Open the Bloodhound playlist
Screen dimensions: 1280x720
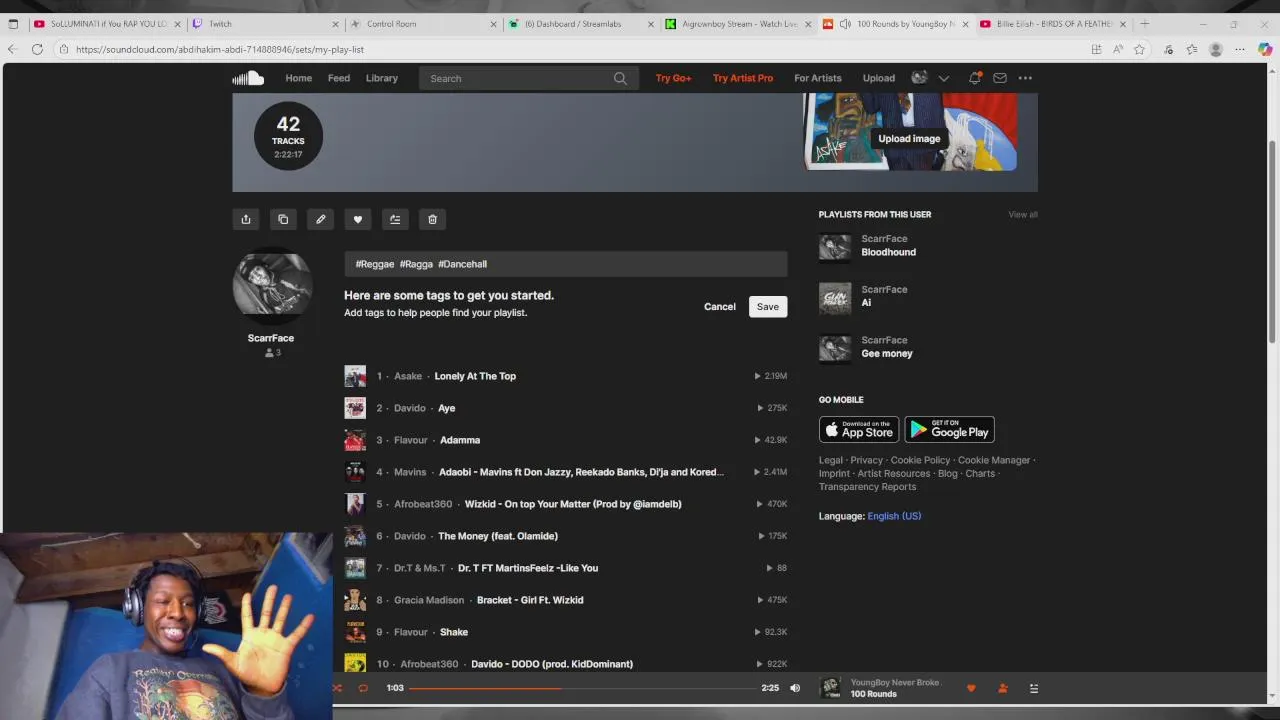(888, 252)
